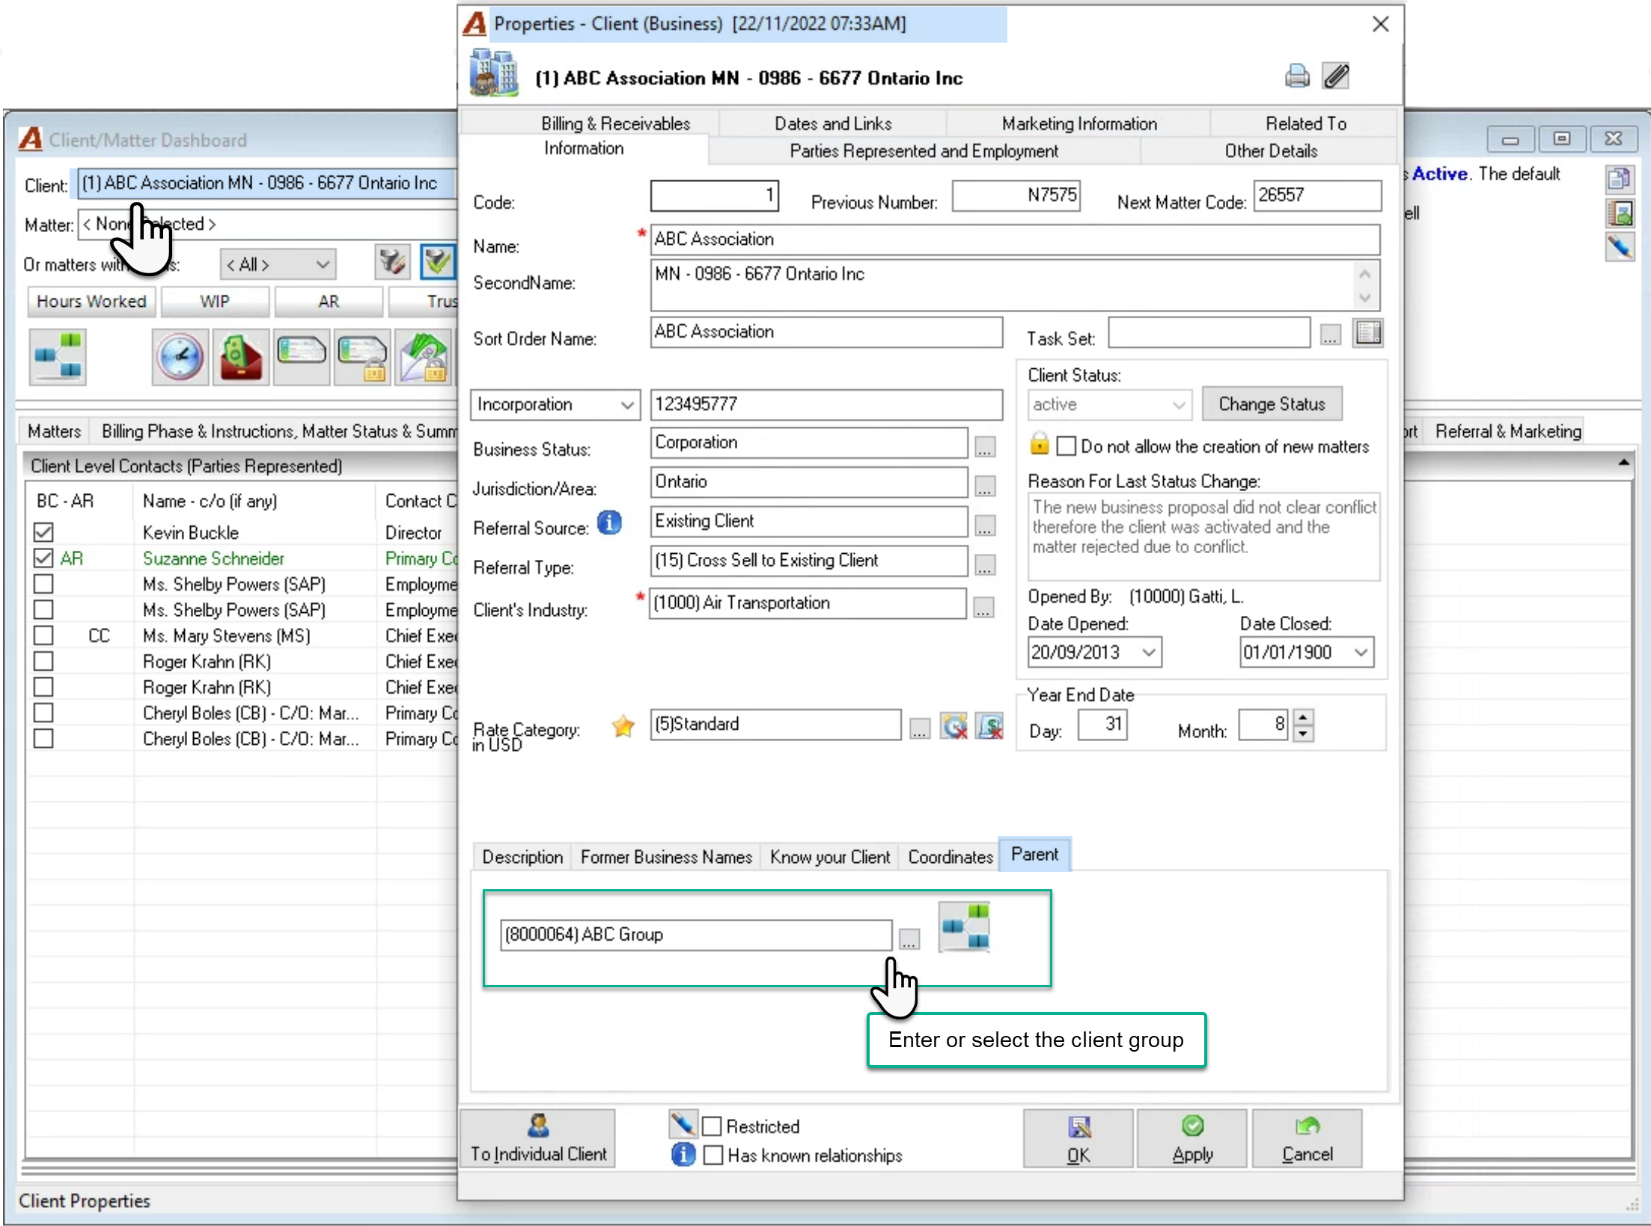
Task: Enable Has known relationships checkbox
Action: tap(713, 1155)
